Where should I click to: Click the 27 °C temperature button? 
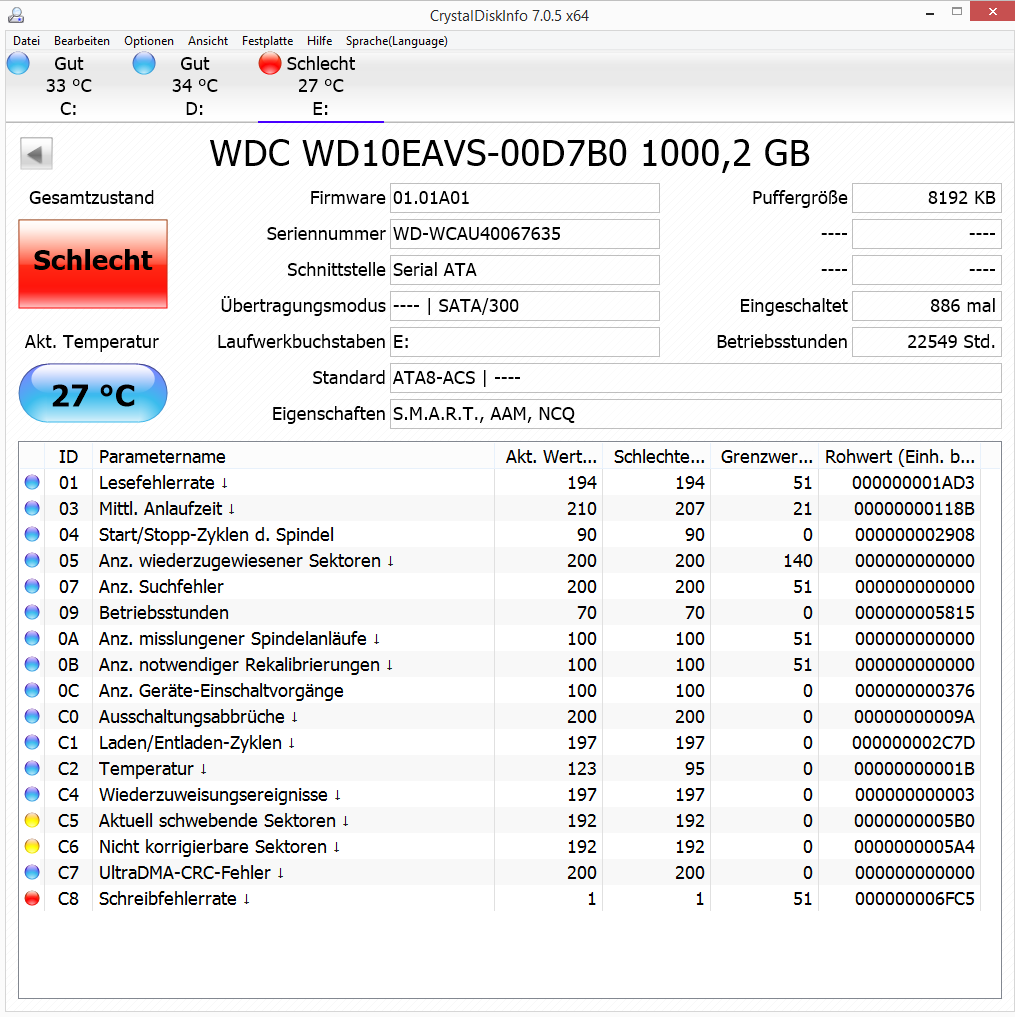(x=93, y=394)
